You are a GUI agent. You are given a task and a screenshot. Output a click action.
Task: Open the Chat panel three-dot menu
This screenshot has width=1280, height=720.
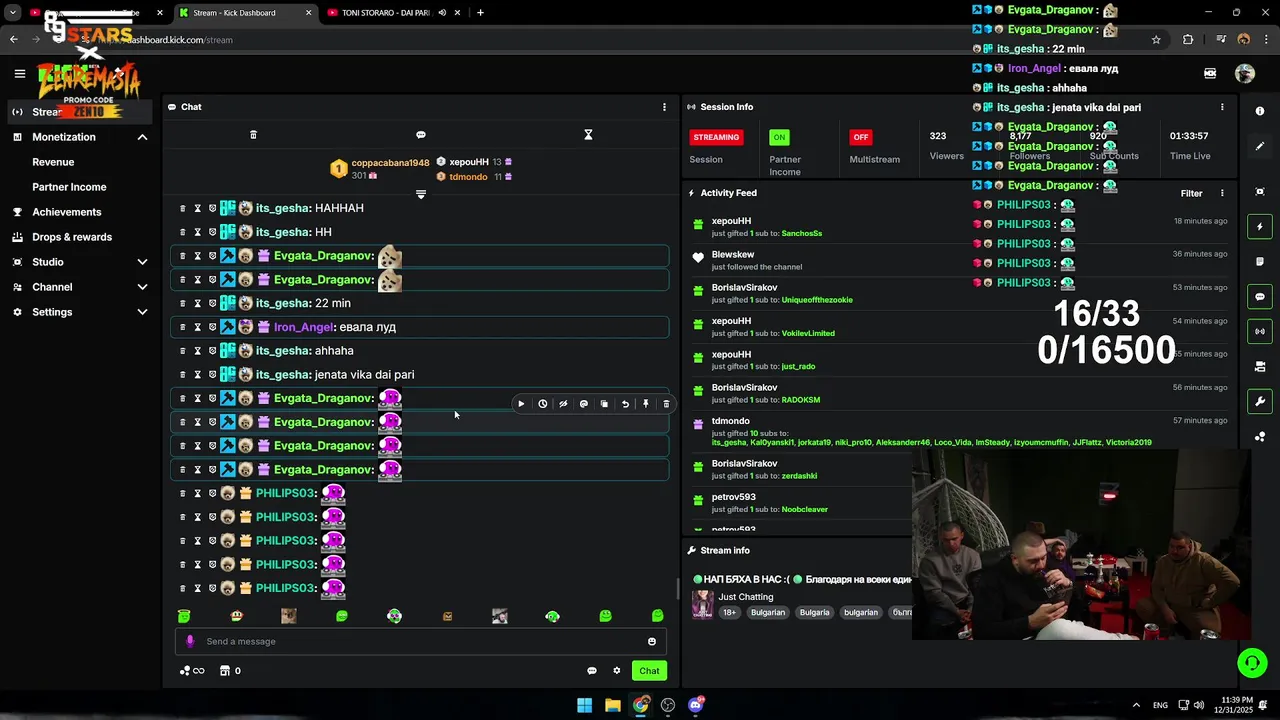tap(664, 107)
